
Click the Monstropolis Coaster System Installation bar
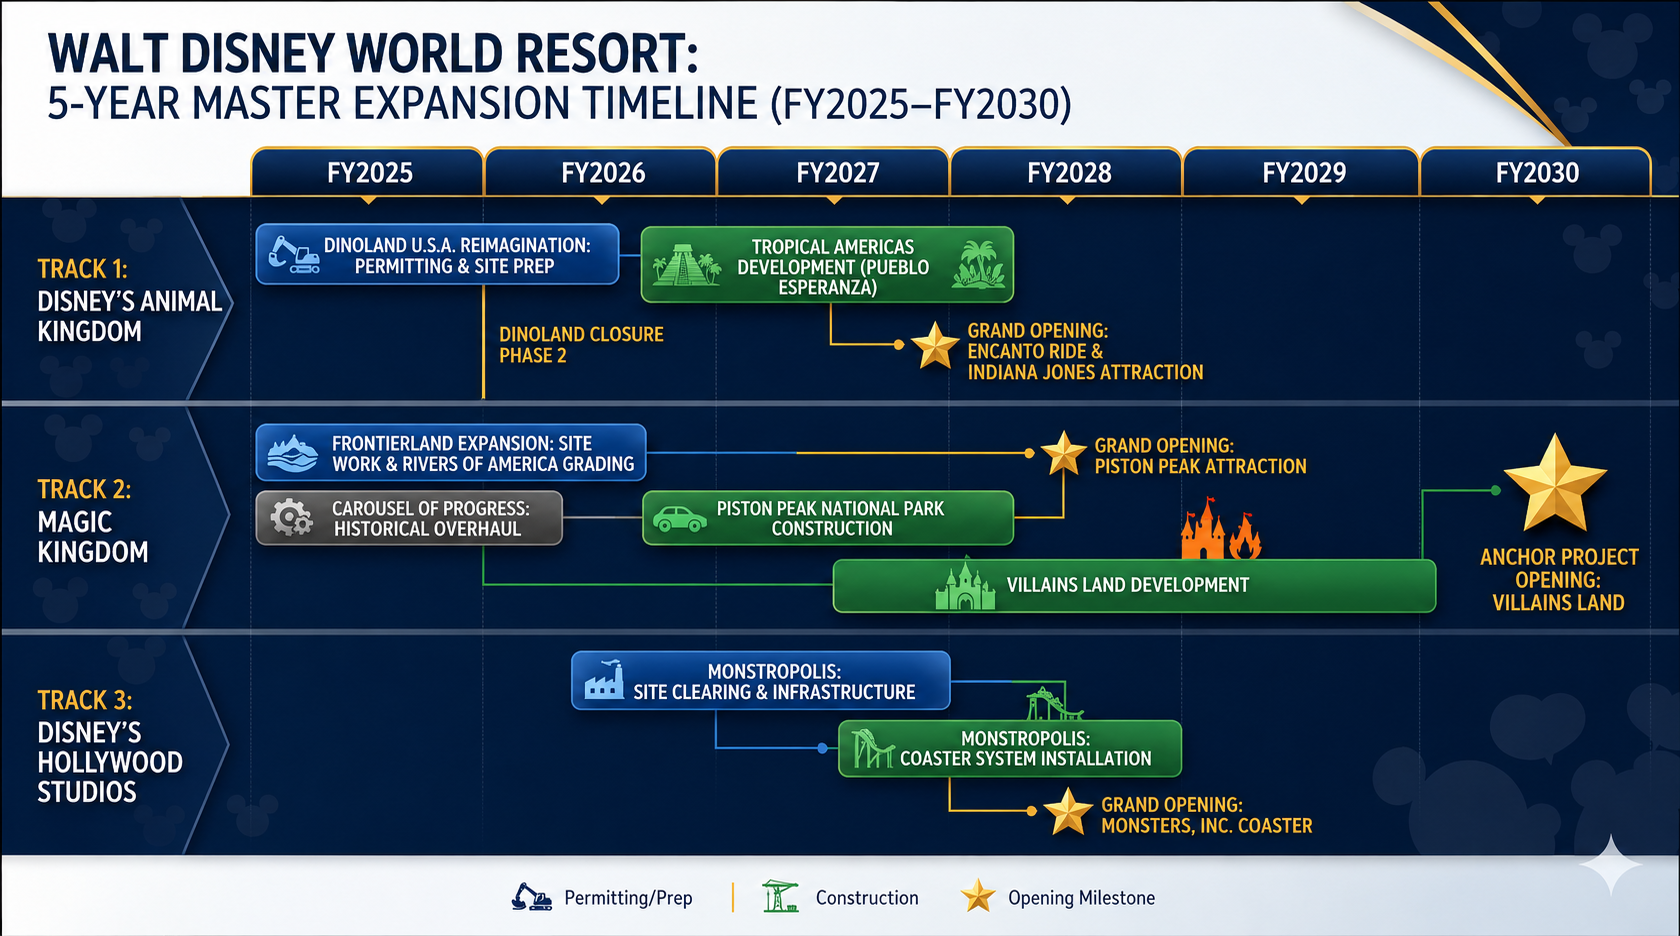pyautogui.click(x=1010, y=748)
